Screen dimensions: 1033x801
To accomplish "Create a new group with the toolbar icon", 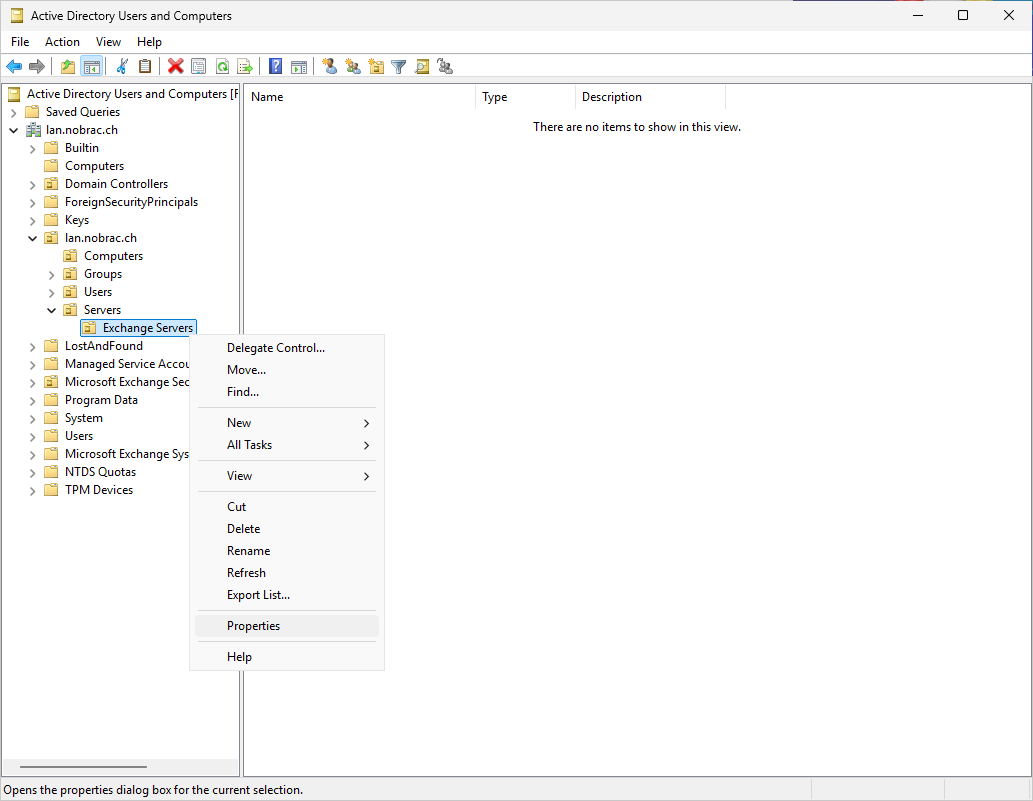I will 353,67.
